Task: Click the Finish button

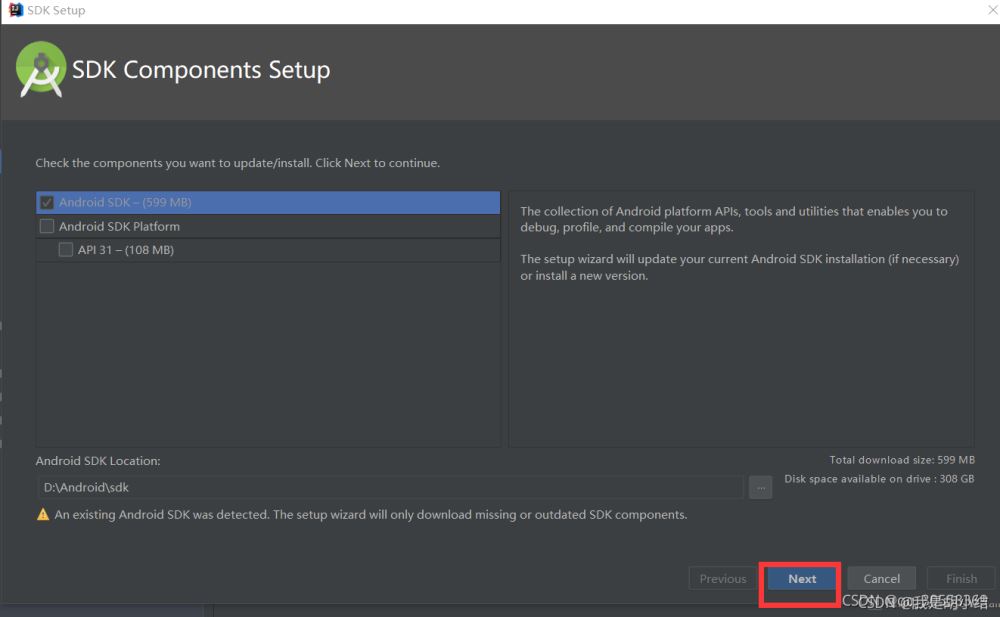Action: 961,579
